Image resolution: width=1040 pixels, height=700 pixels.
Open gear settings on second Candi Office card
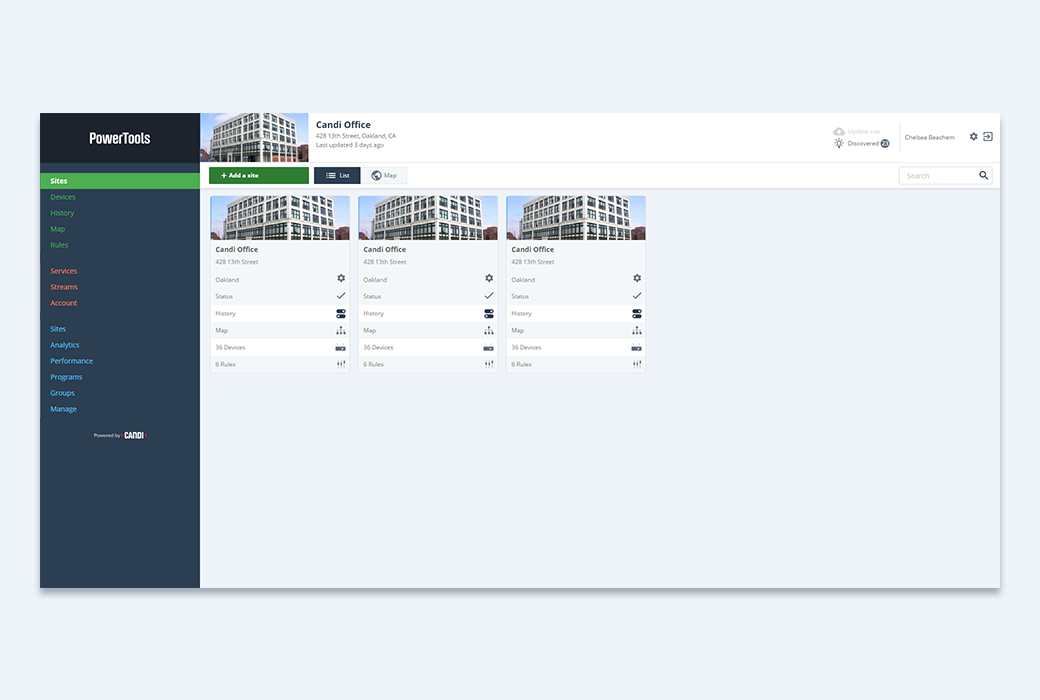pos(489,278)
